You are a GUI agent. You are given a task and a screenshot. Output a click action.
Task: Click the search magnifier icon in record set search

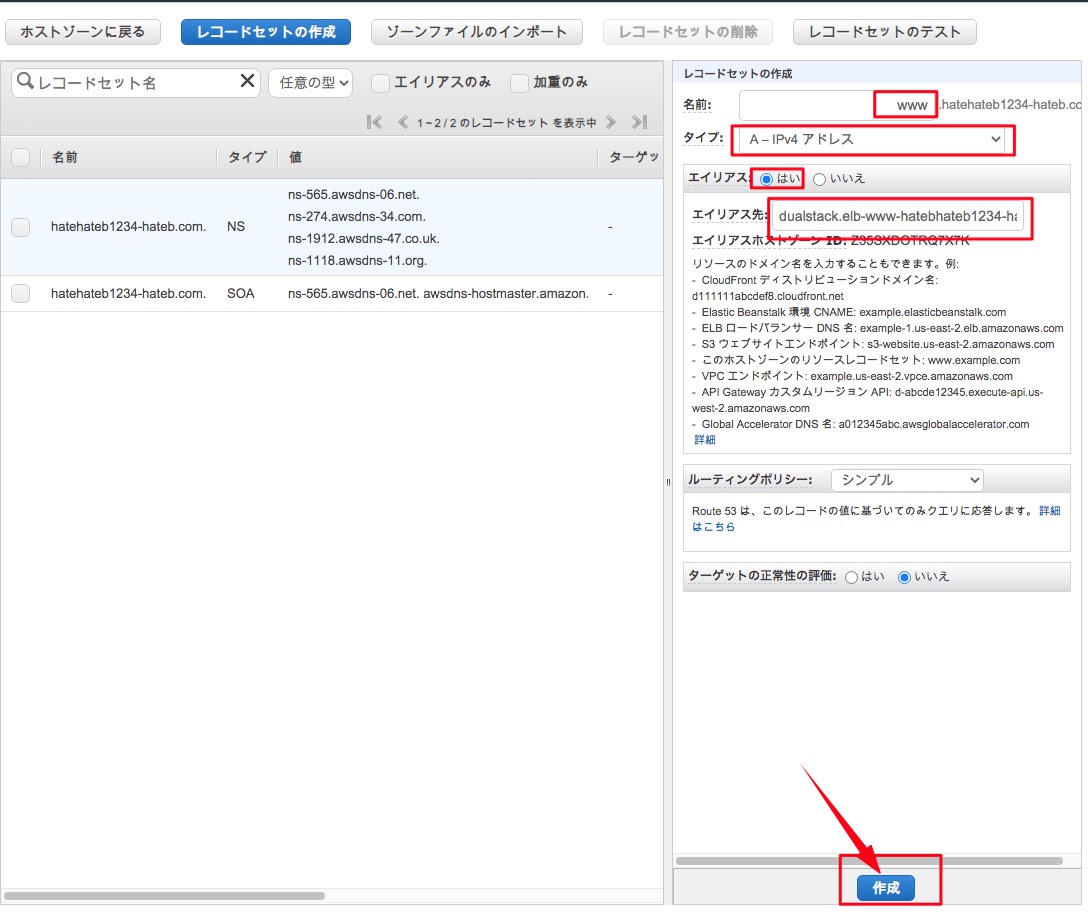(x=25, y=81)
